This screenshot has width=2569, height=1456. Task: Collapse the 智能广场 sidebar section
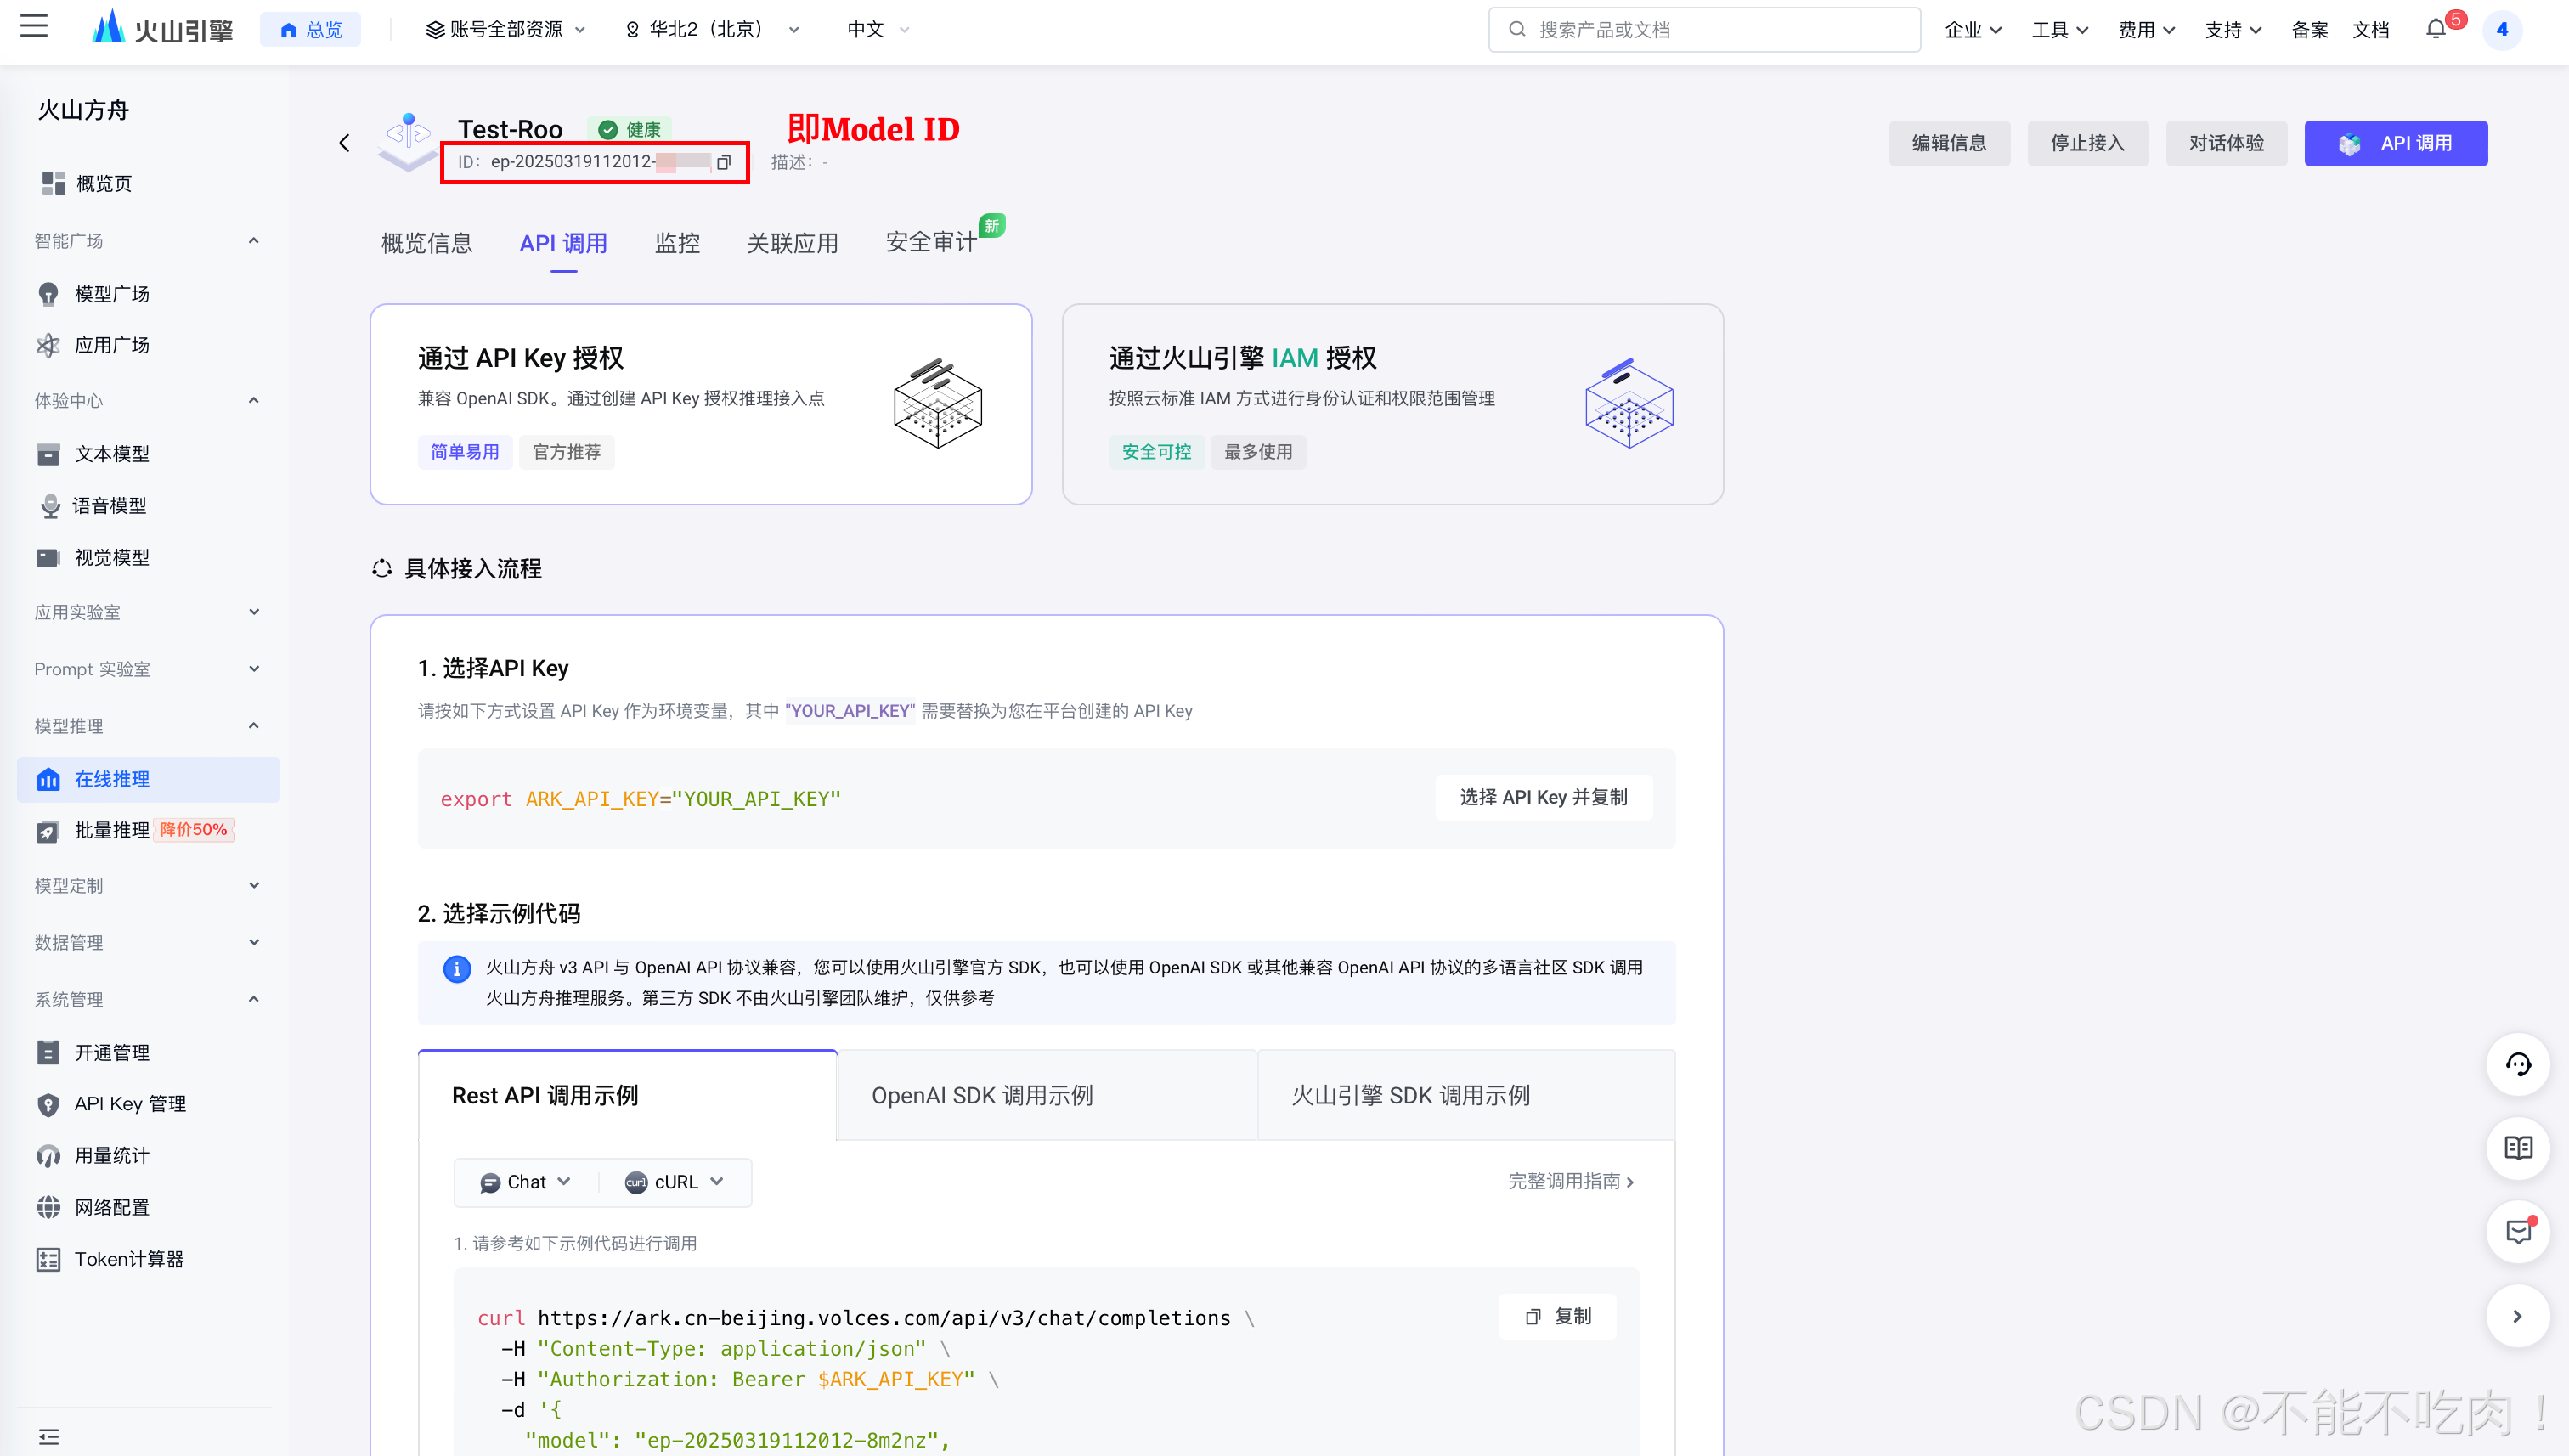253,241
